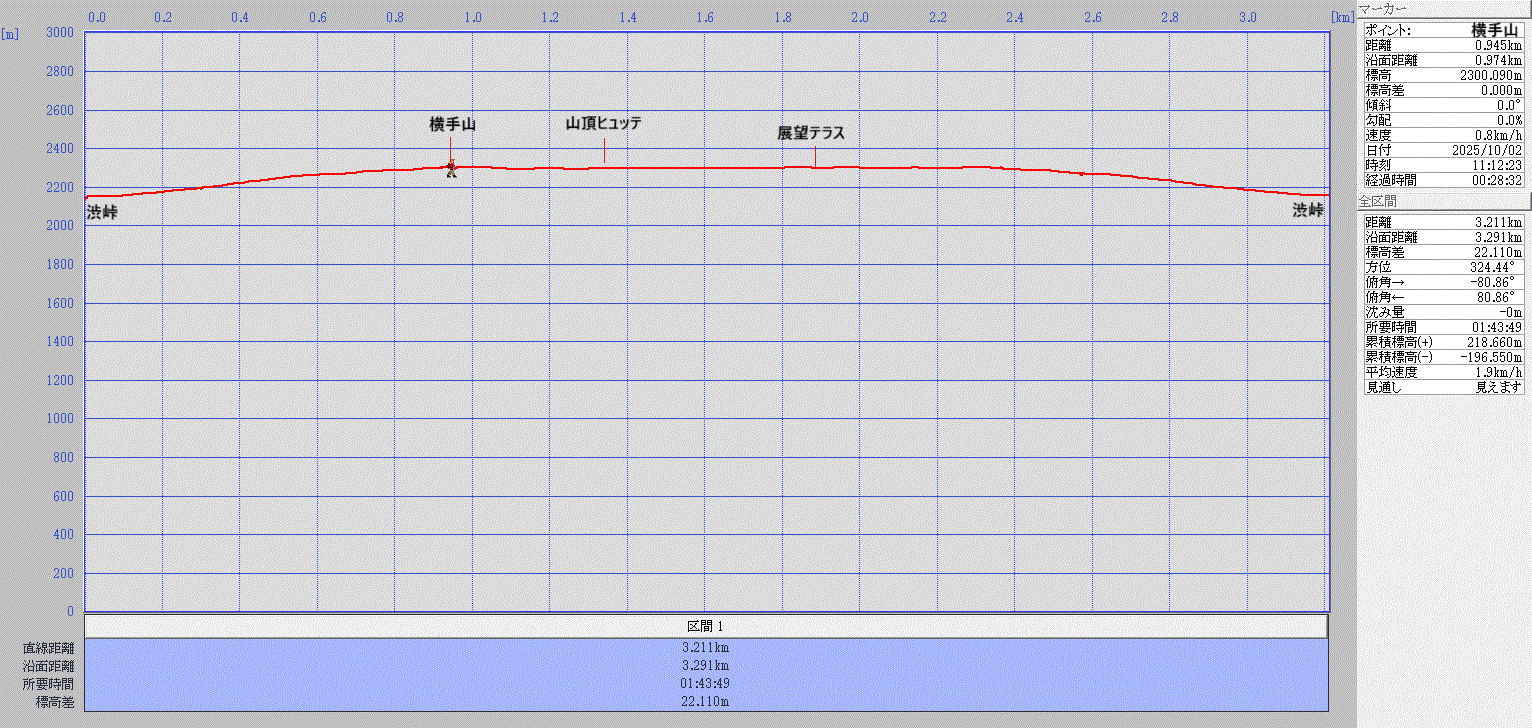Select the 山頂ヒュッテ waypoint label
The image size is (1532, 728).
pos(603,124)
